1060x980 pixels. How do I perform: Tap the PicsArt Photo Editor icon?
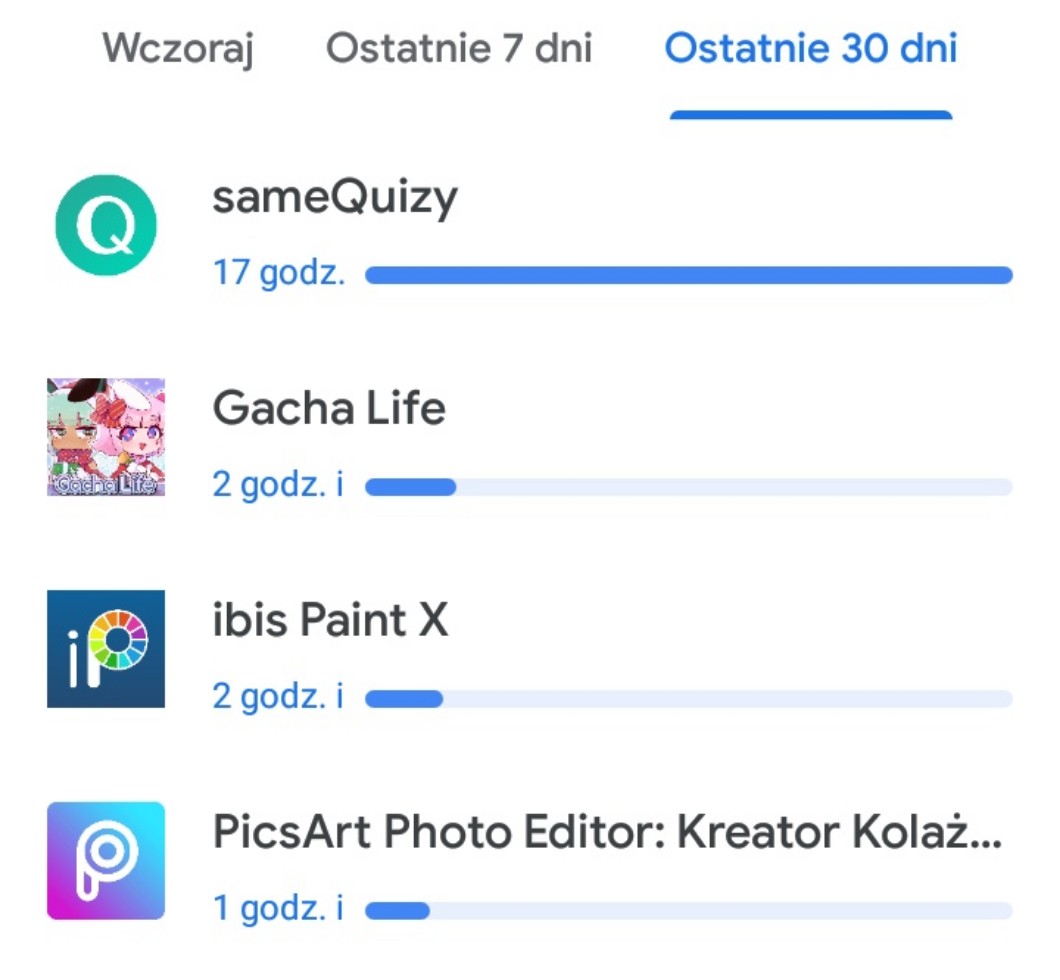(x=106, y=860)
